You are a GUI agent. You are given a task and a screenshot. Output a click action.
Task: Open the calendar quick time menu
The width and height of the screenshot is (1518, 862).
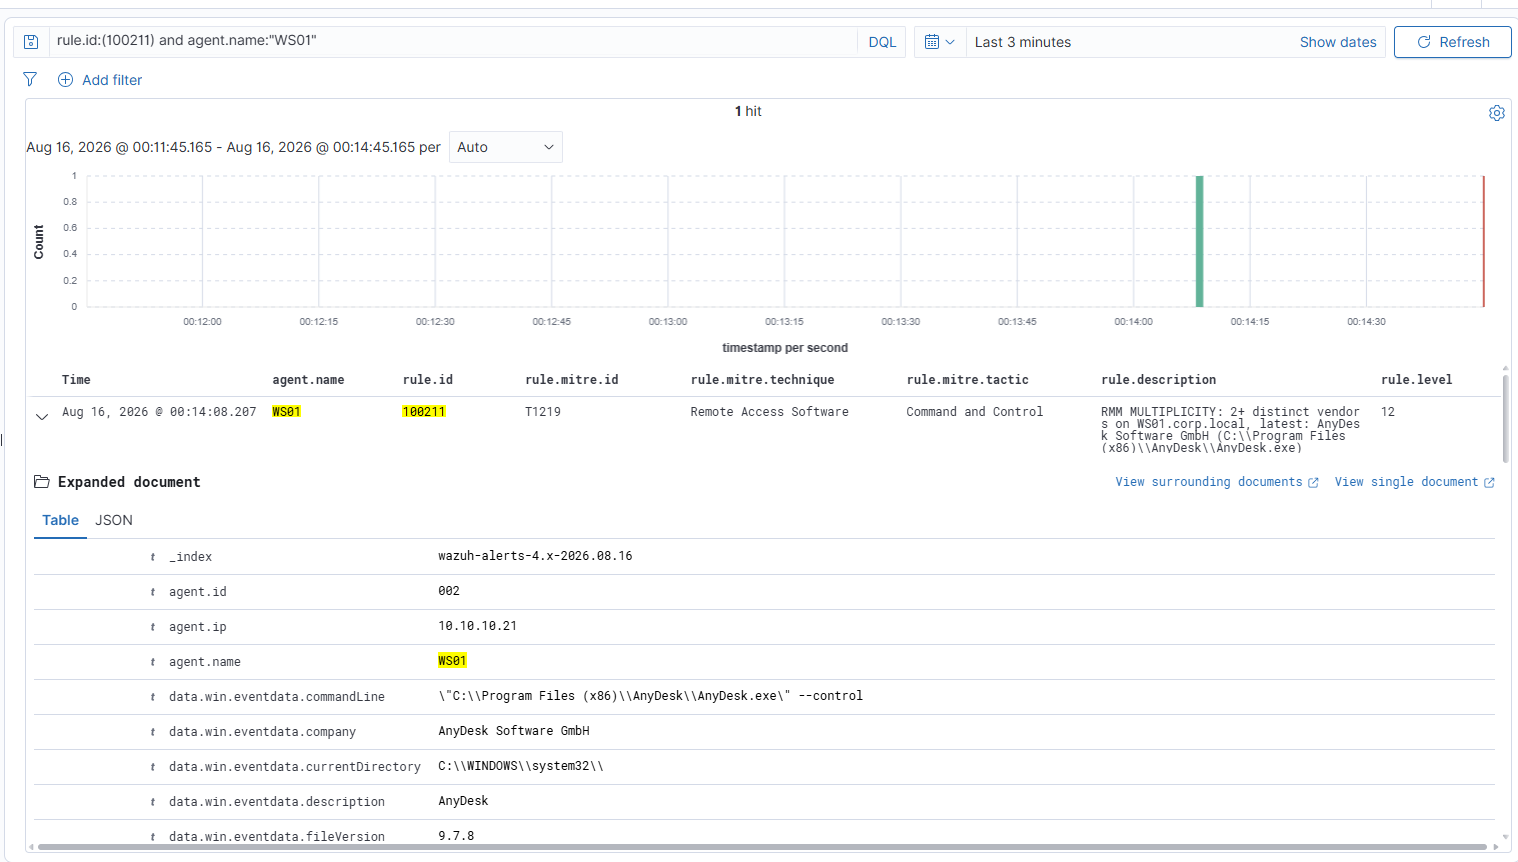[940, 42]
